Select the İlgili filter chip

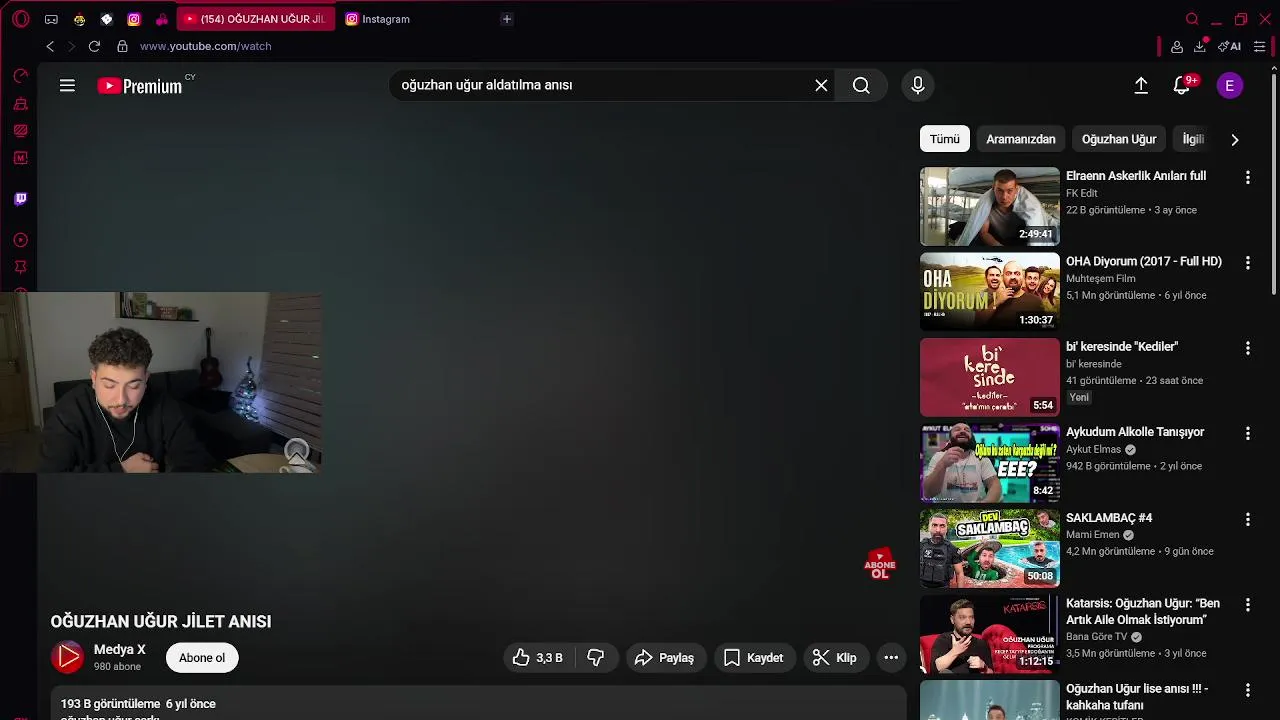point(1193,139)
